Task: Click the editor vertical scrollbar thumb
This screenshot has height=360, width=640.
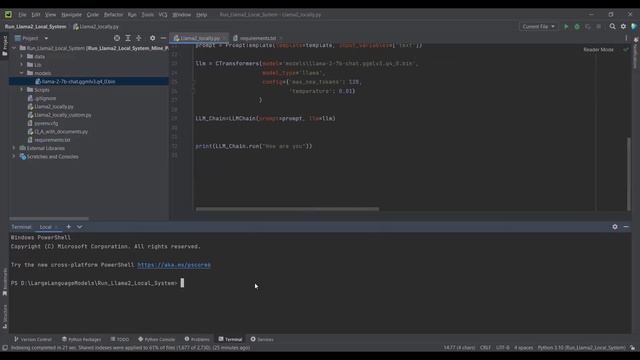Action: (629, 173)
